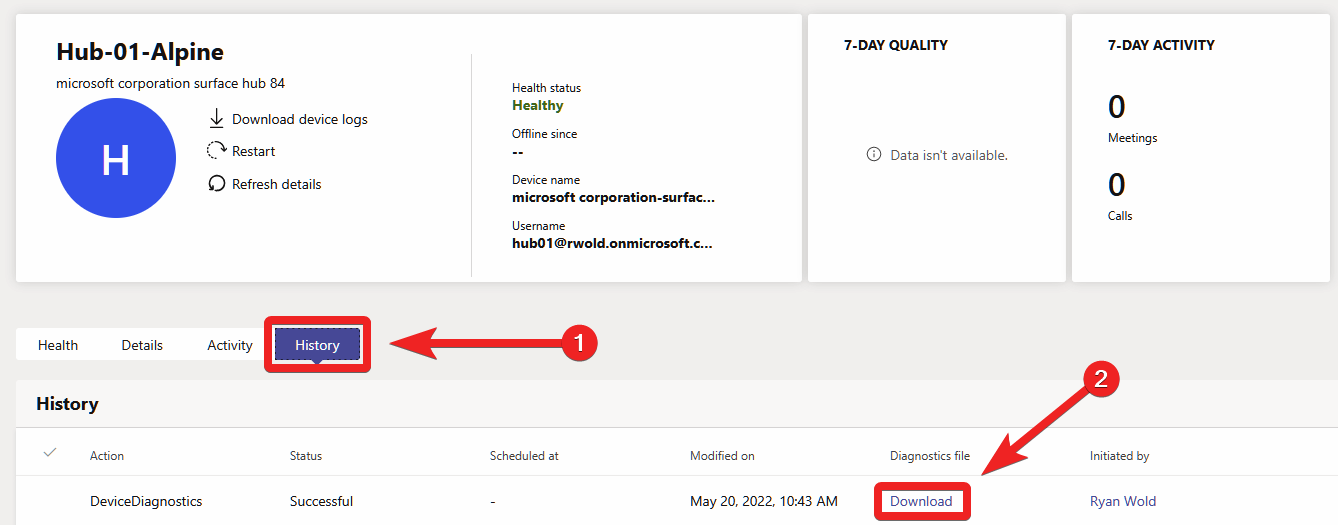Open the Activity tab

230,345
